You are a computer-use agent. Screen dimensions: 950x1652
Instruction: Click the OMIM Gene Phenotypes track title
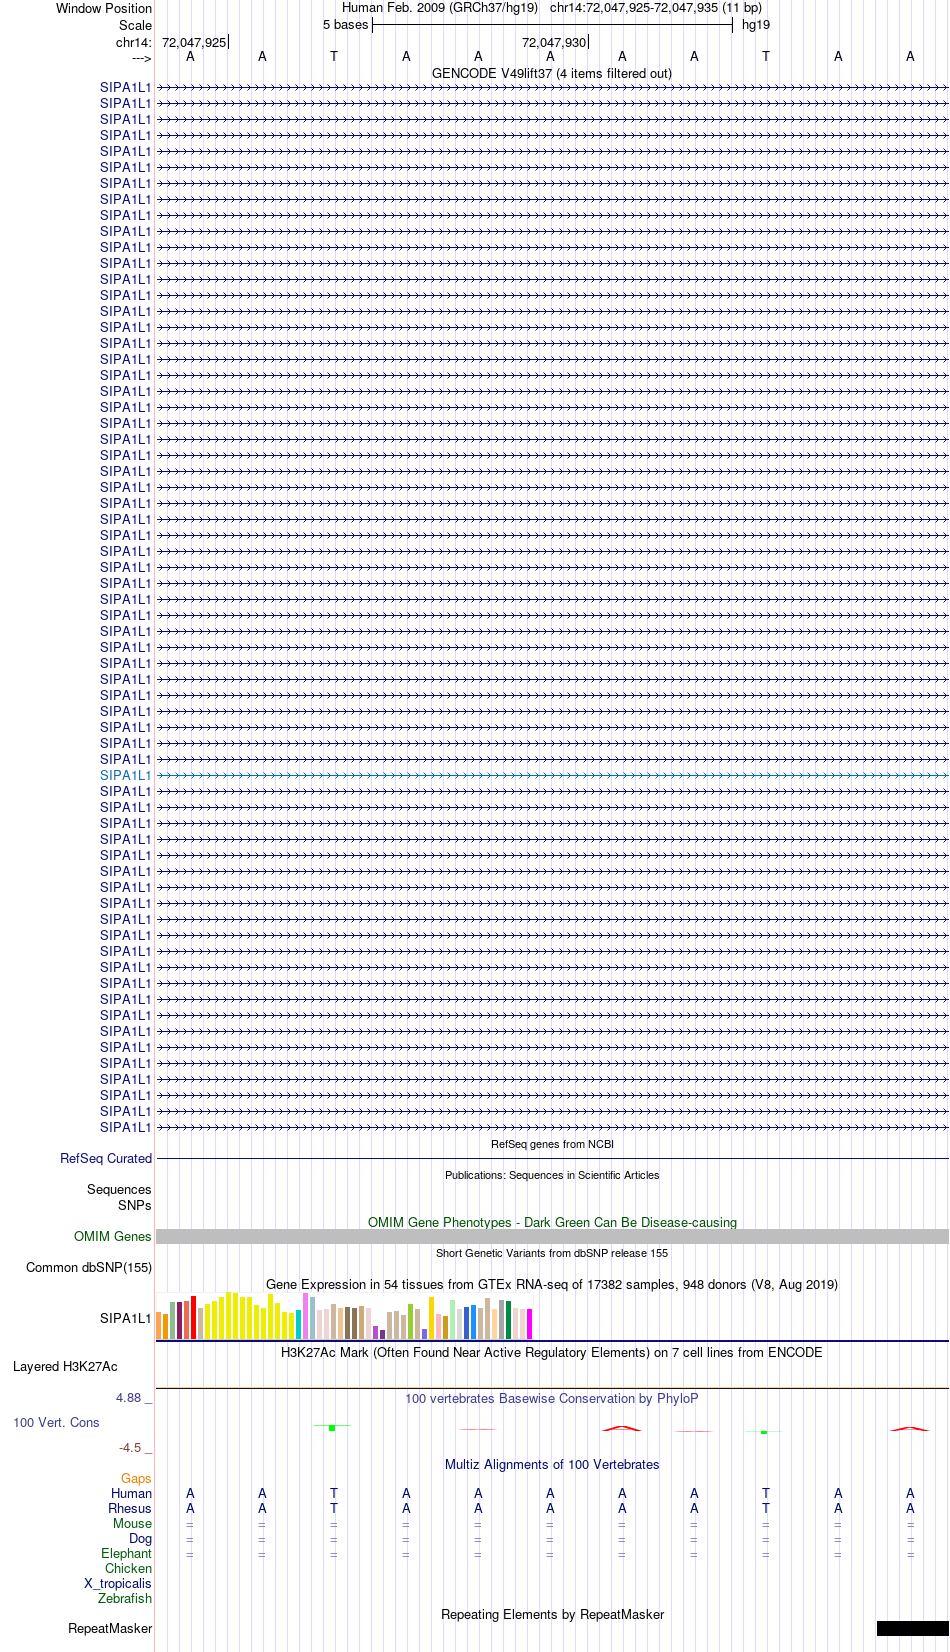click(552, 1222)
